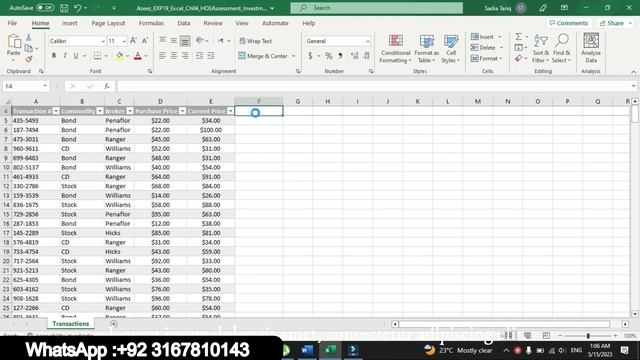640x360 pixels.
Task: Apply the yellow Fill Color bucket
Action: click(119, 56)
